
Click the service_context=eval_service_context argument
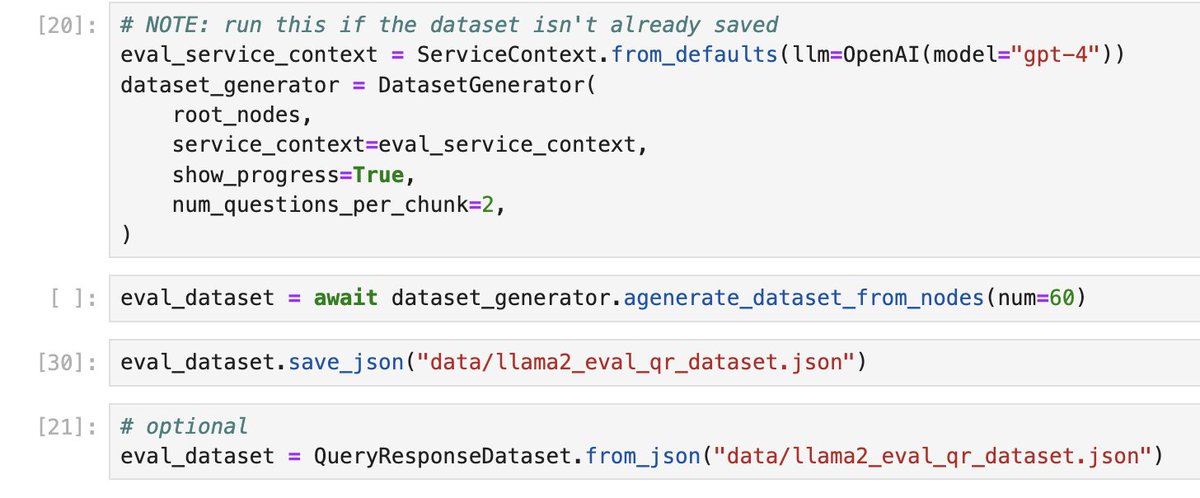[x=411, y=146]
